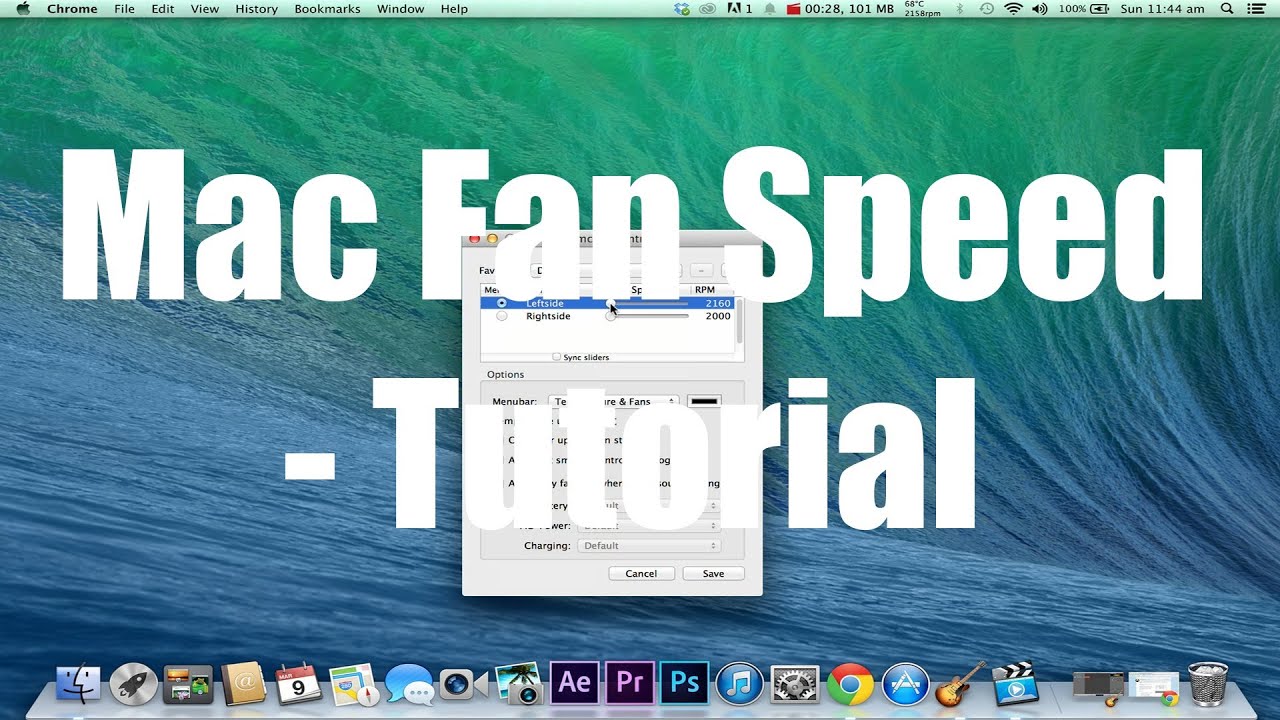This screenshot has width=1280, height=720.
Task: Click the volume icon in menu bar
Action: pyautogui.click(x=1039, y=9)
